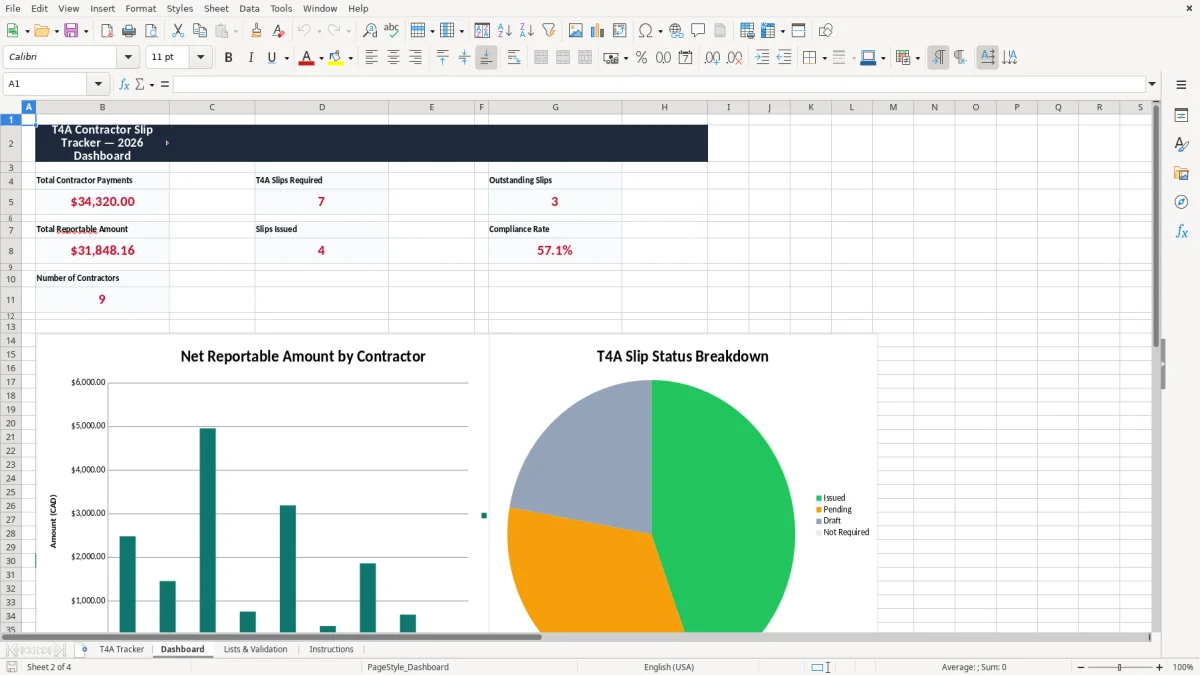Screen dimensions: 1200x675
Task: Select the Clone Formatting paintbrush
Action: 257,31
